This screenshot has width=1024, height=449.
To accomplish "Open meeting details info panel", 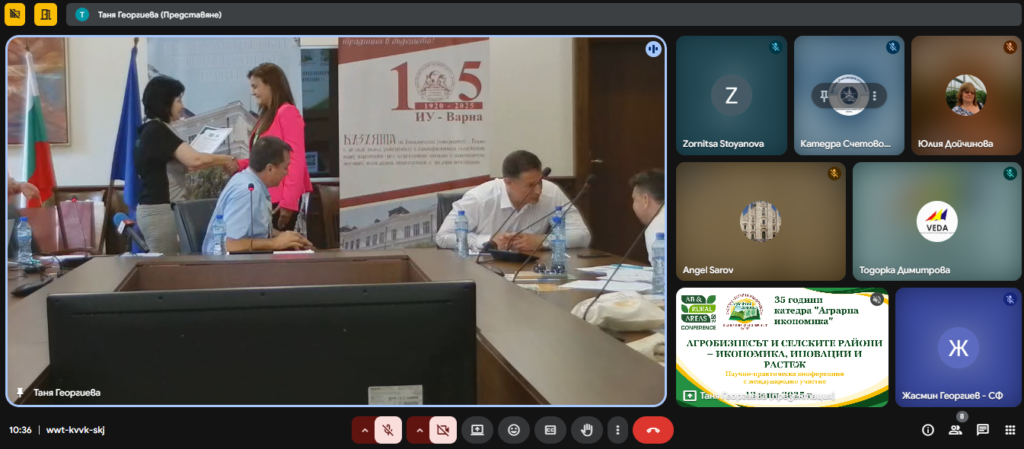I will pyautogui.click(x=928, y=430).
